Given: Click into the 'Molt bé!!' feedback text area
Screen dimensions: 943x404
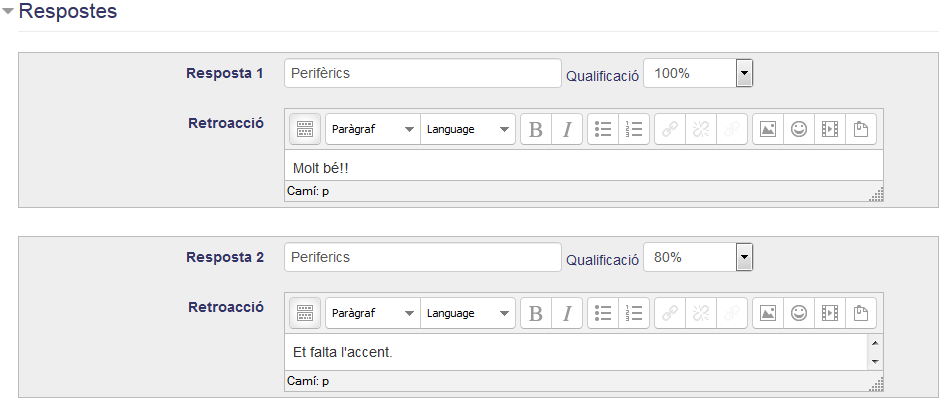Looking at the screenshot, I should tap(584, 168).
